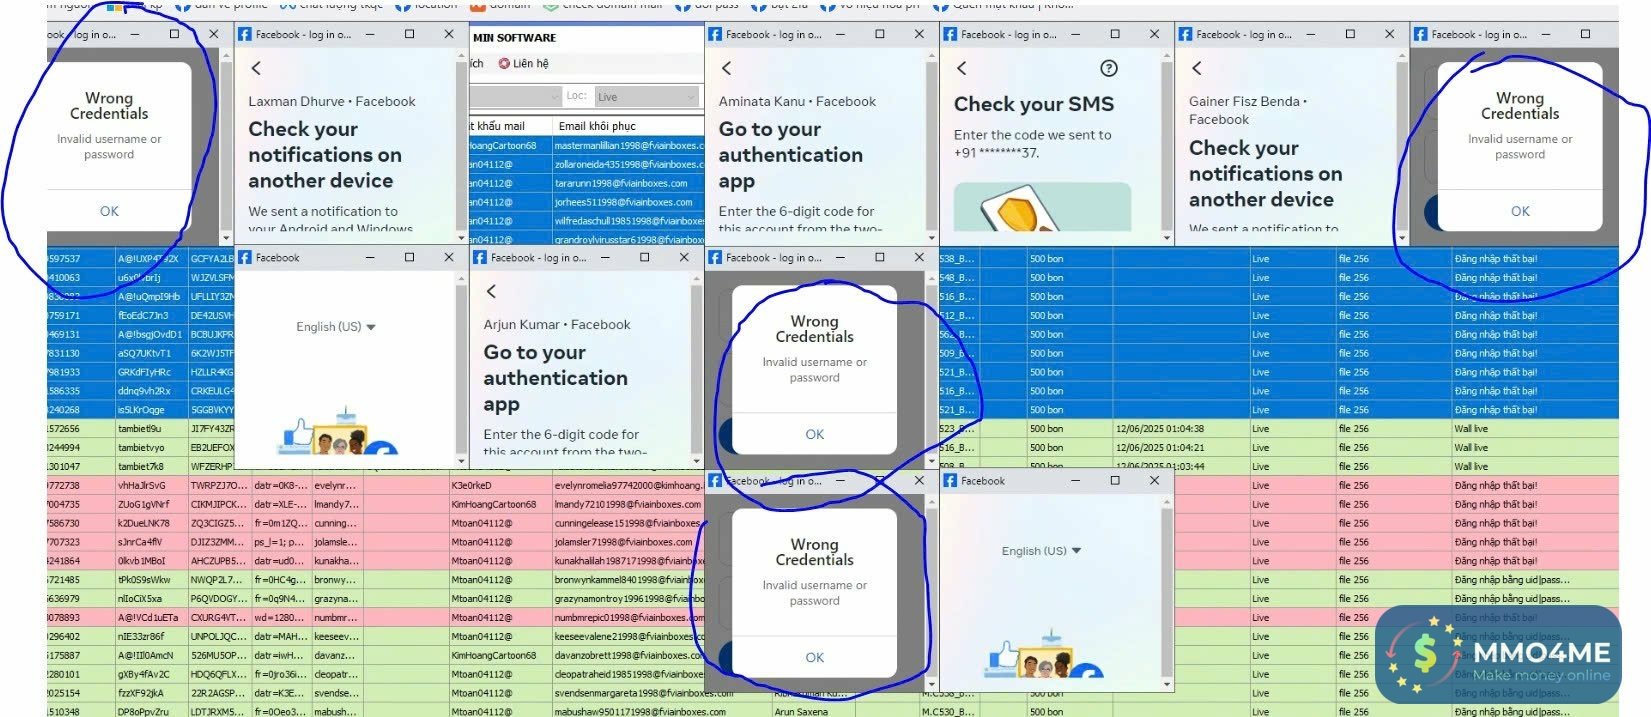Click back arrow in Aminata Kanu window
The height and width of the screenshot is (717, 1651).
click(727, 68)
